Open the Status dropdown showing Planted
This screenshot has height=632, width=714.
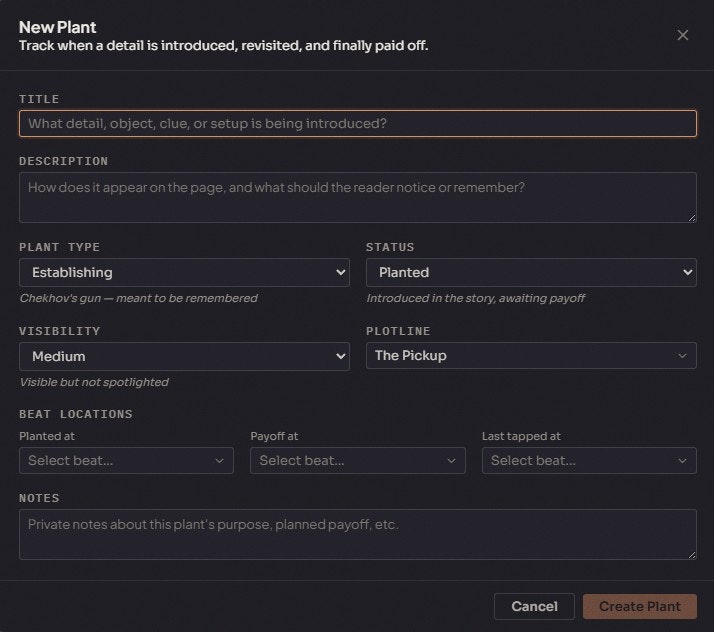[530, 272]
